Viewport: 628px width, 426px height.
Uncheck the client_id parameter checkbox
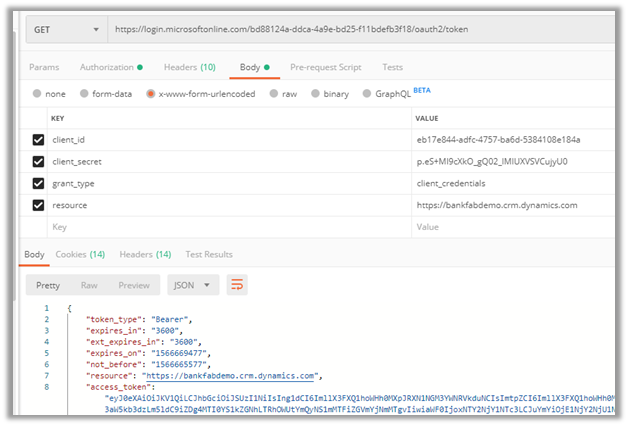[38, 139]
